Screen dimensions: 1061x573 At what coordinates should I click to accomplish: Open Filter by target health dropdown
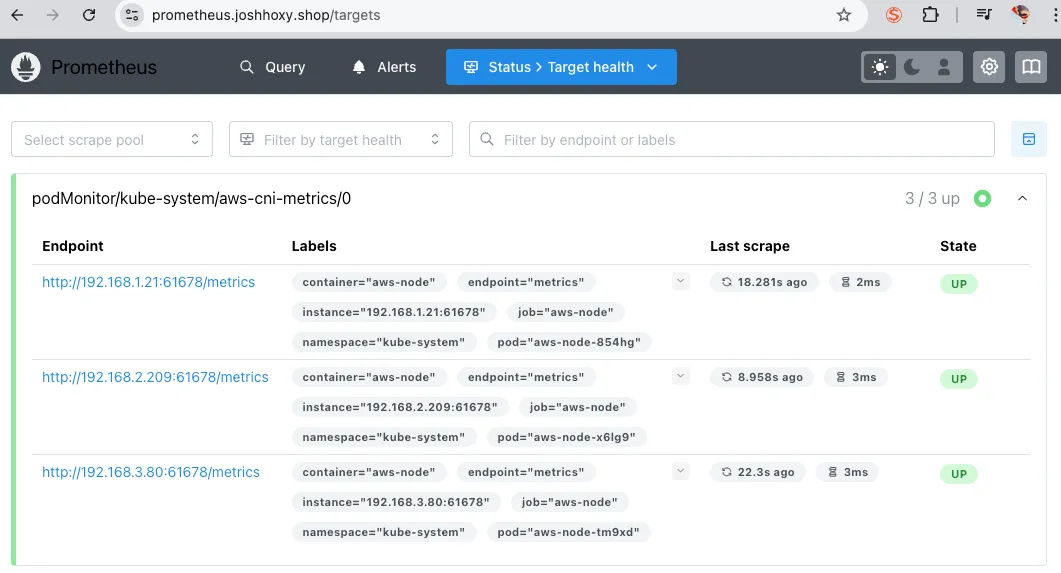pyautogui.click(x=340, y=139)
